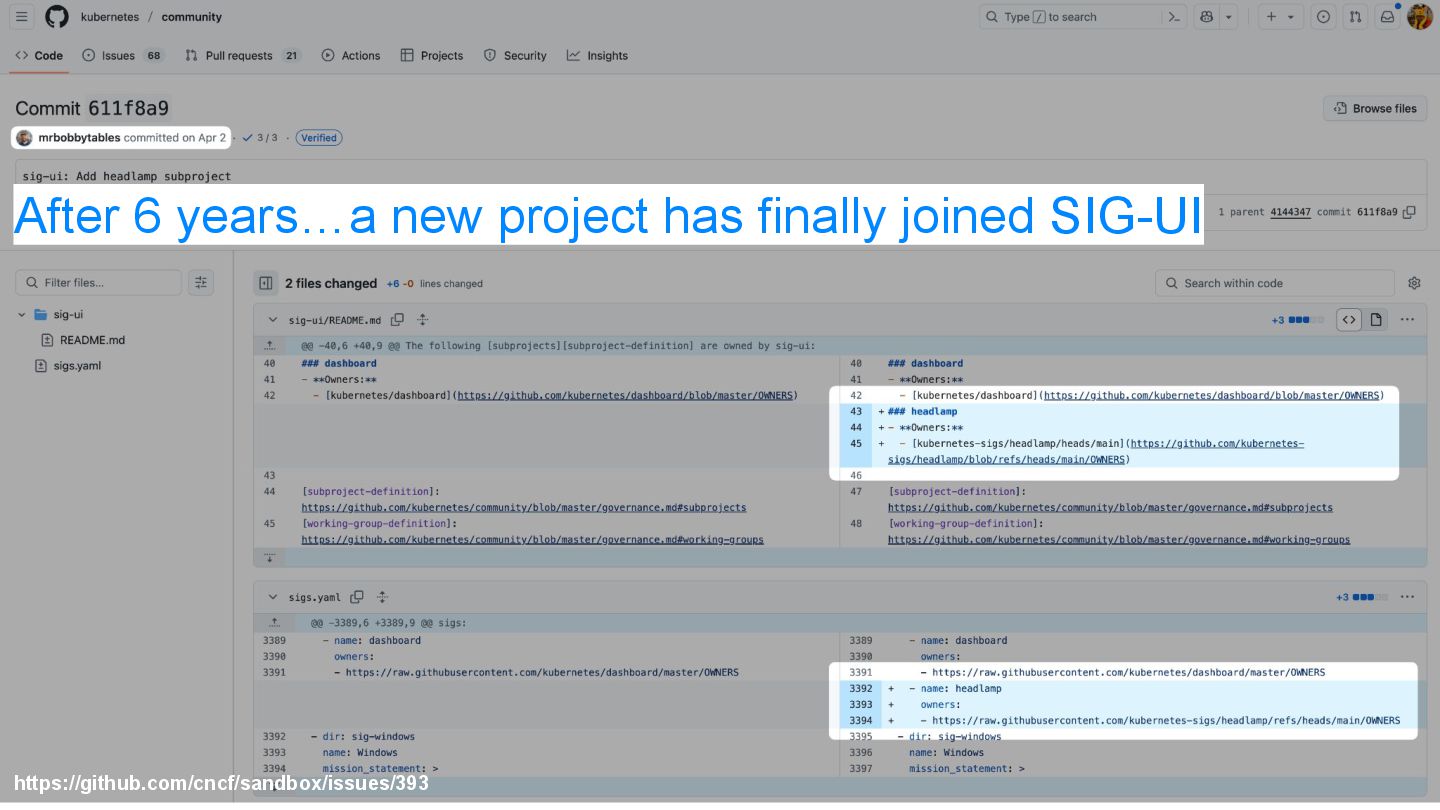Expand lines below in the README.md diff

[269, 557]
